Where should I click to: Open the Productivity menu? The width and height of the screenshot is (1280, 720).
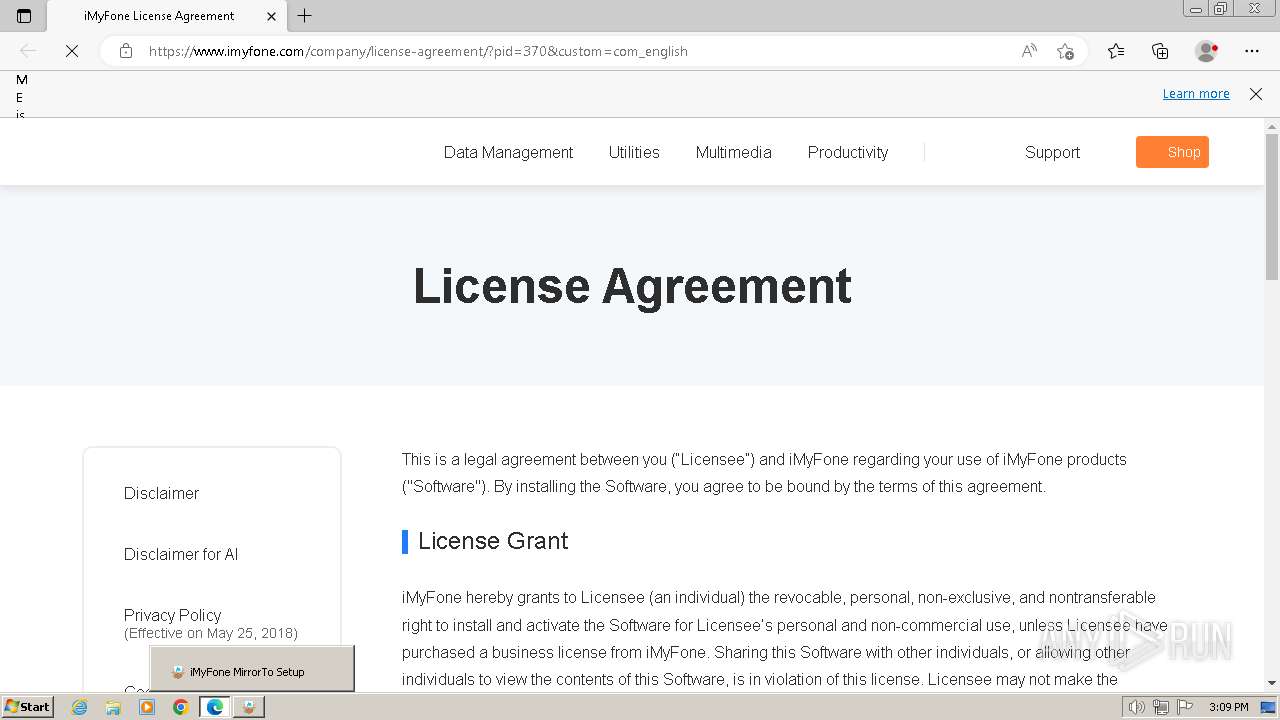click(x=848, y=152)
